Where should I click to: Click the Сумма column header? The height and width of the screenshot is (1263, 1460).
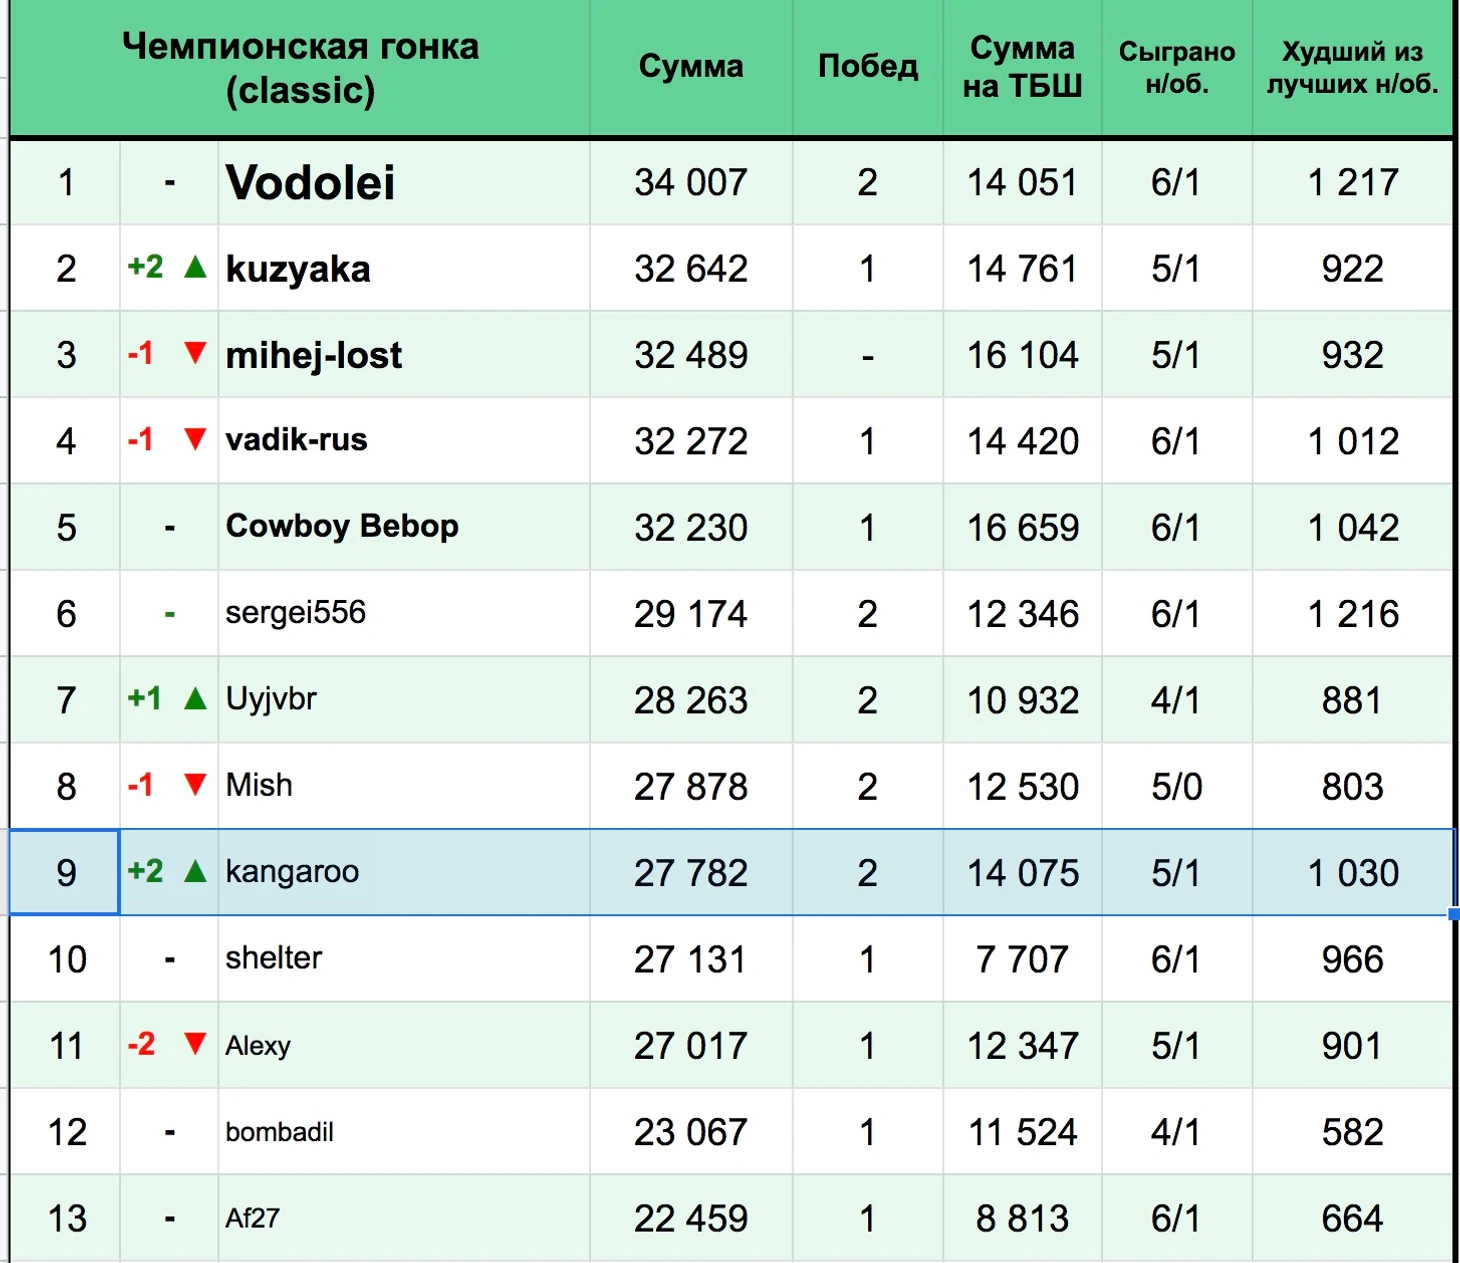click(690, 67)
